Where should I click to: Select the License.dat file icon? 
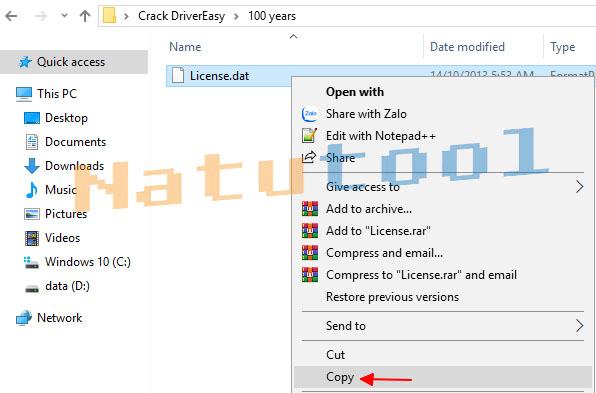click(178, 75)
